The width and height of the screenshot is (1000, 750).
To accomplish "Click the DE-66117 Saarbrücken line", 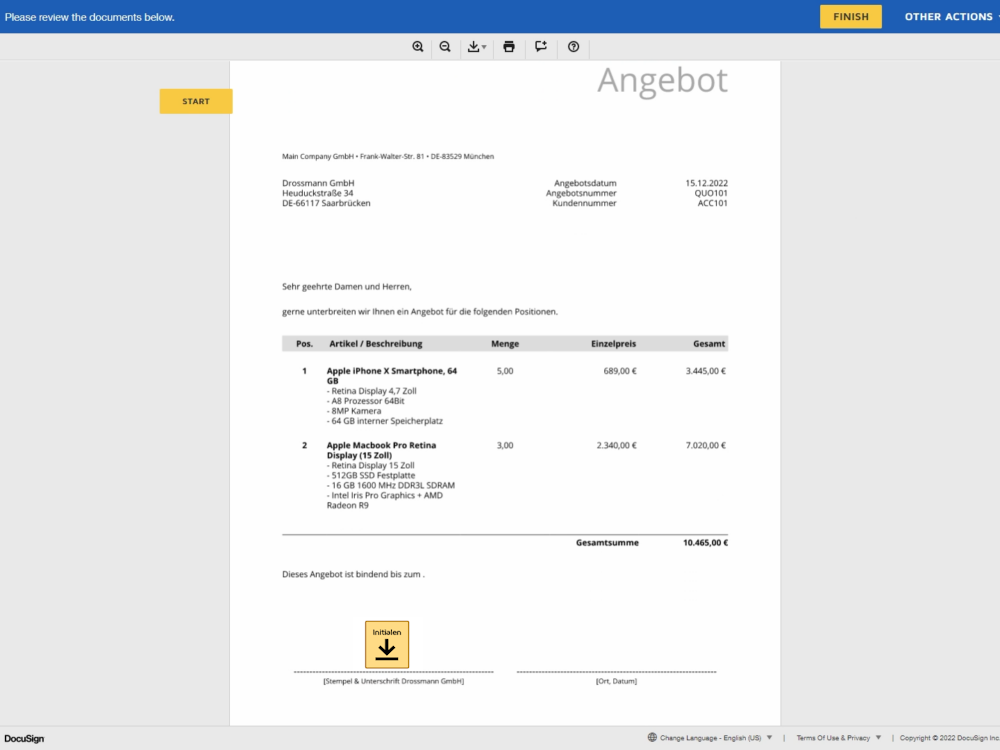I will pyautogui.click(x=326, y=203).
